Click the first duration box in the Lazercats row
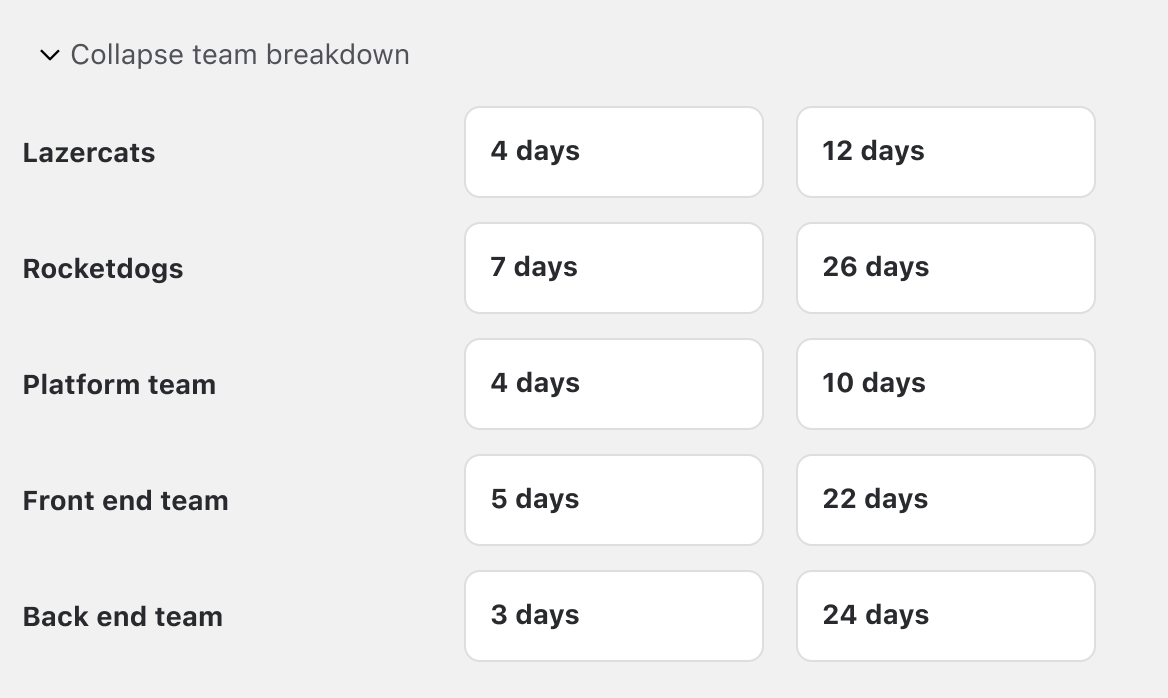The height and width of the screenshot is (698, 1168). click(613, 151)
